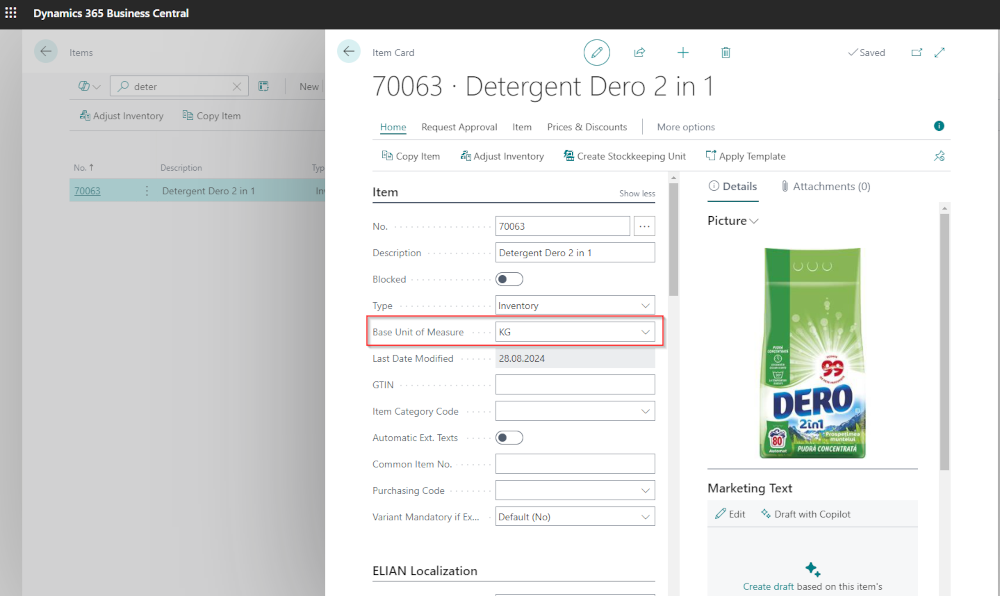Click inside the GTIN input field

pos(575,384)
